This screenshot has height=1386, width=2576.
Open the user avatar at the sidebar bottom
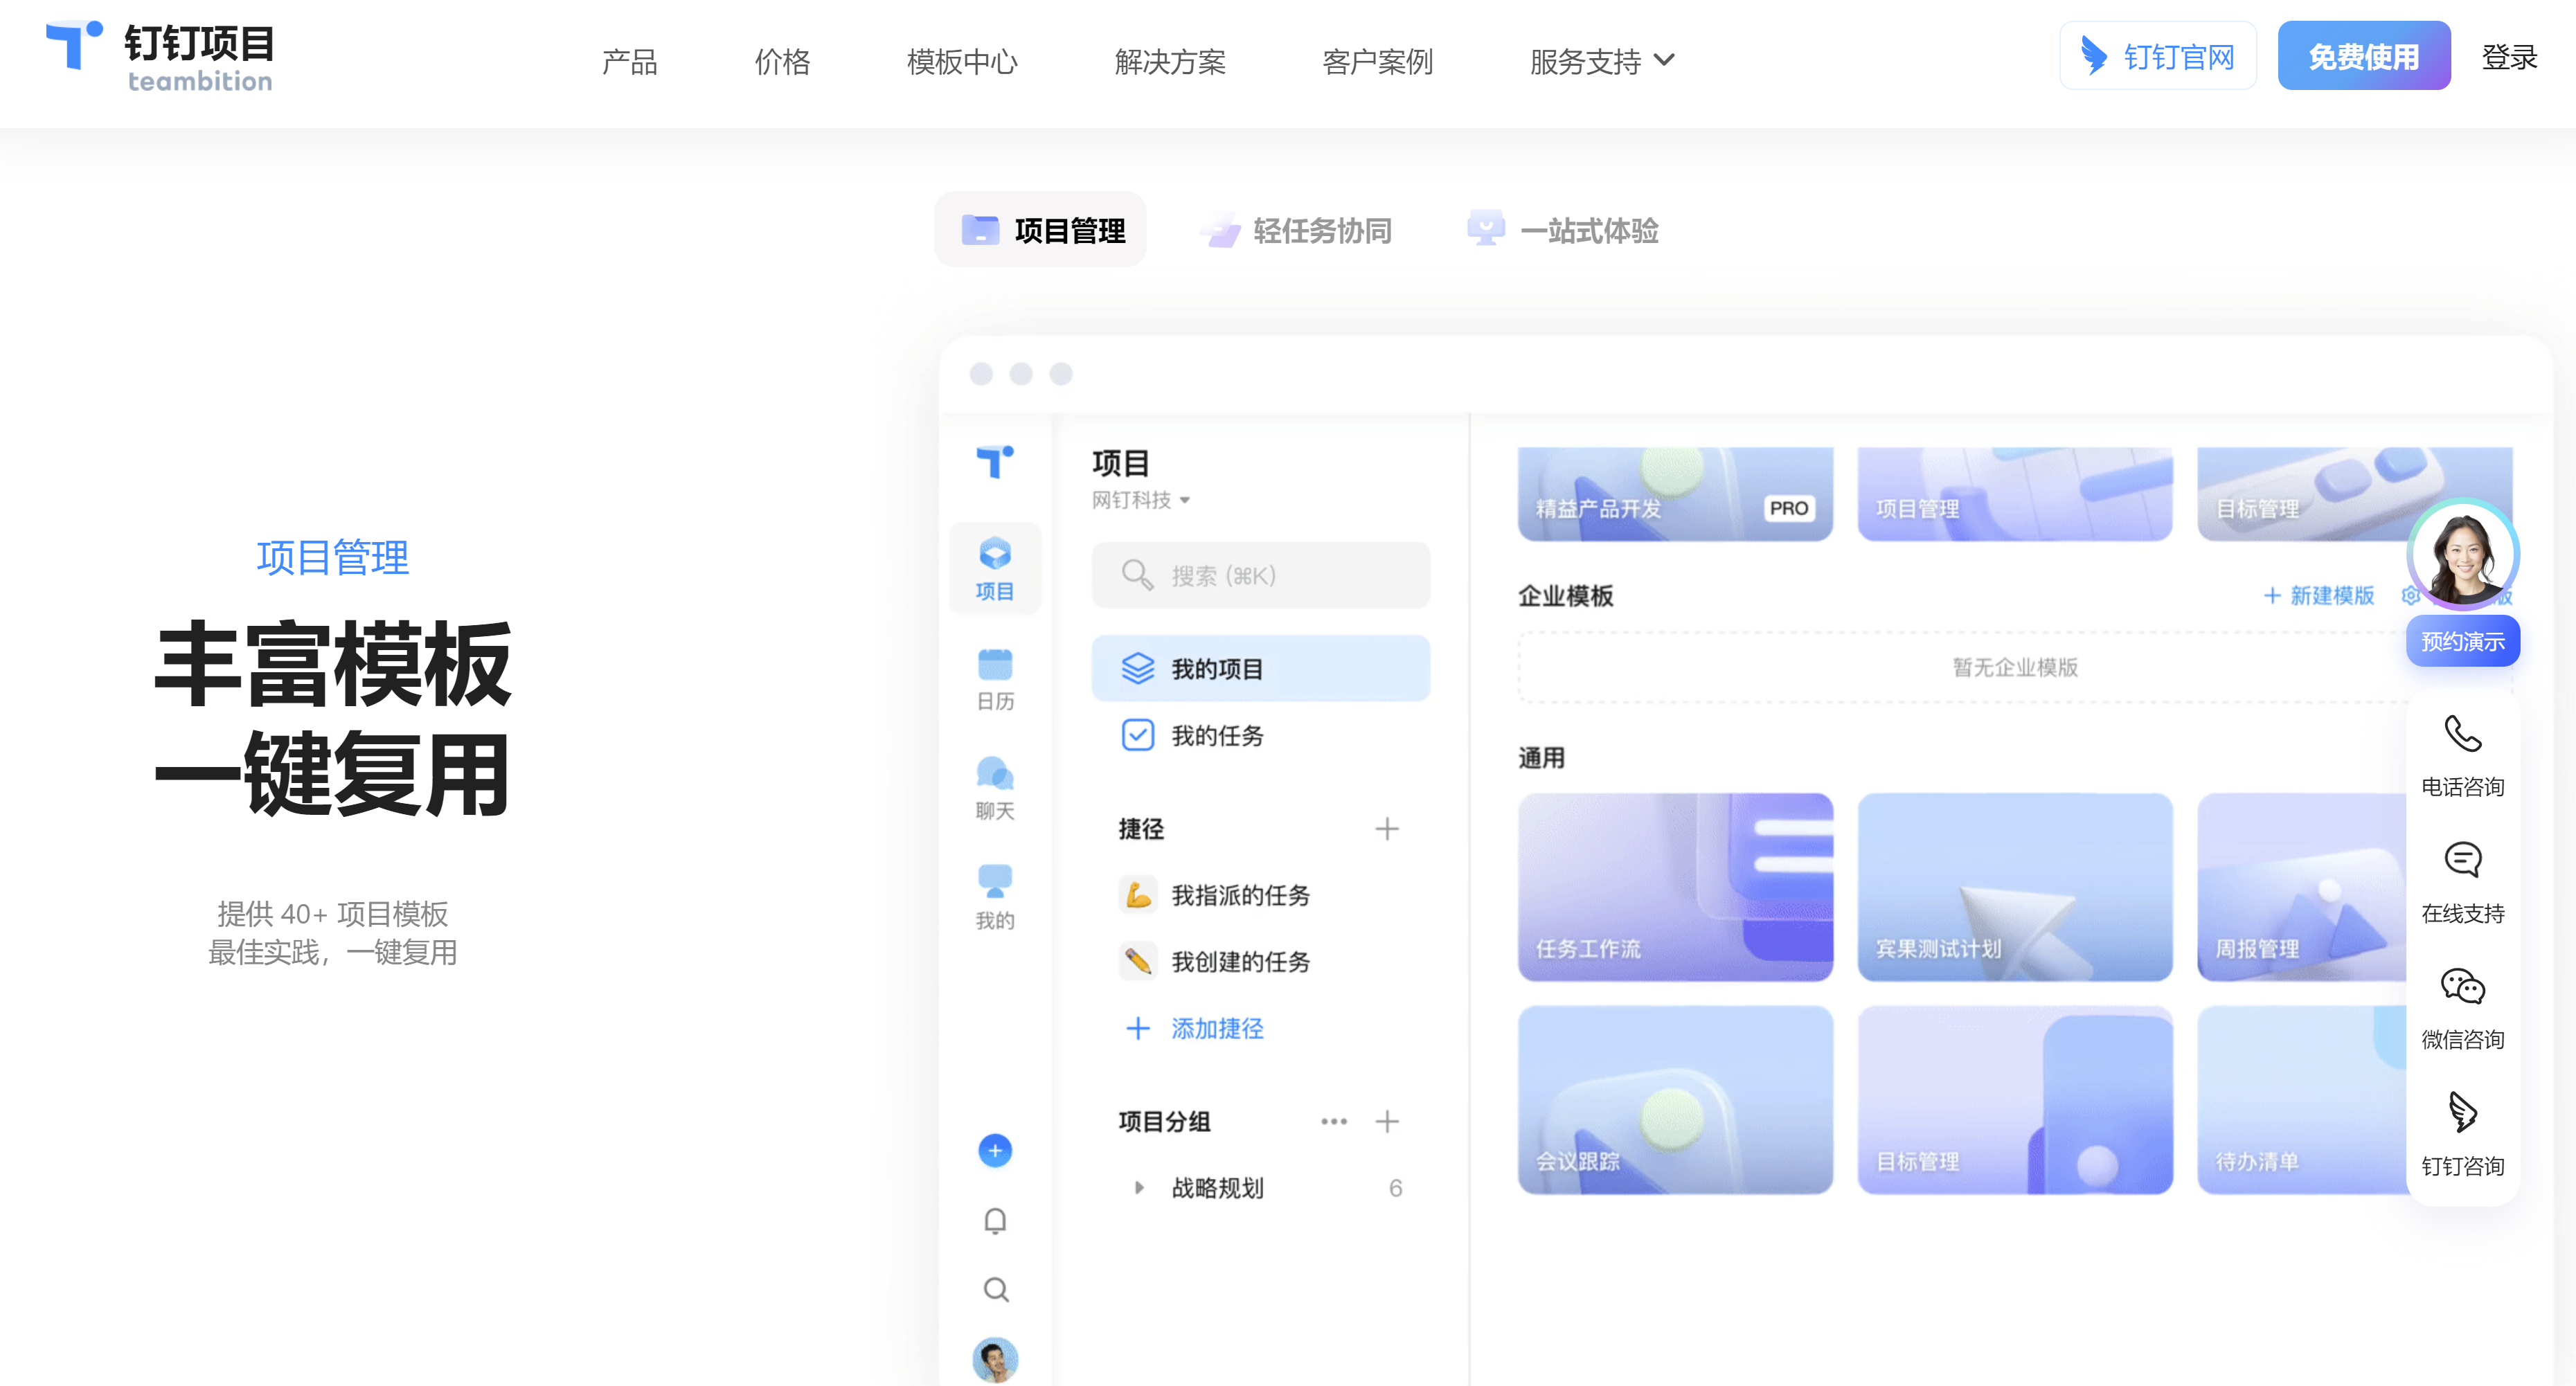[994, 1359]
